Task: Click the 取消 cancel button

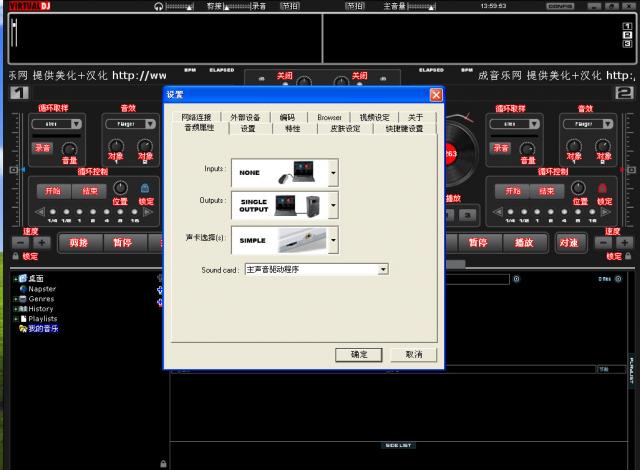Action: click(x=413, y=355)
